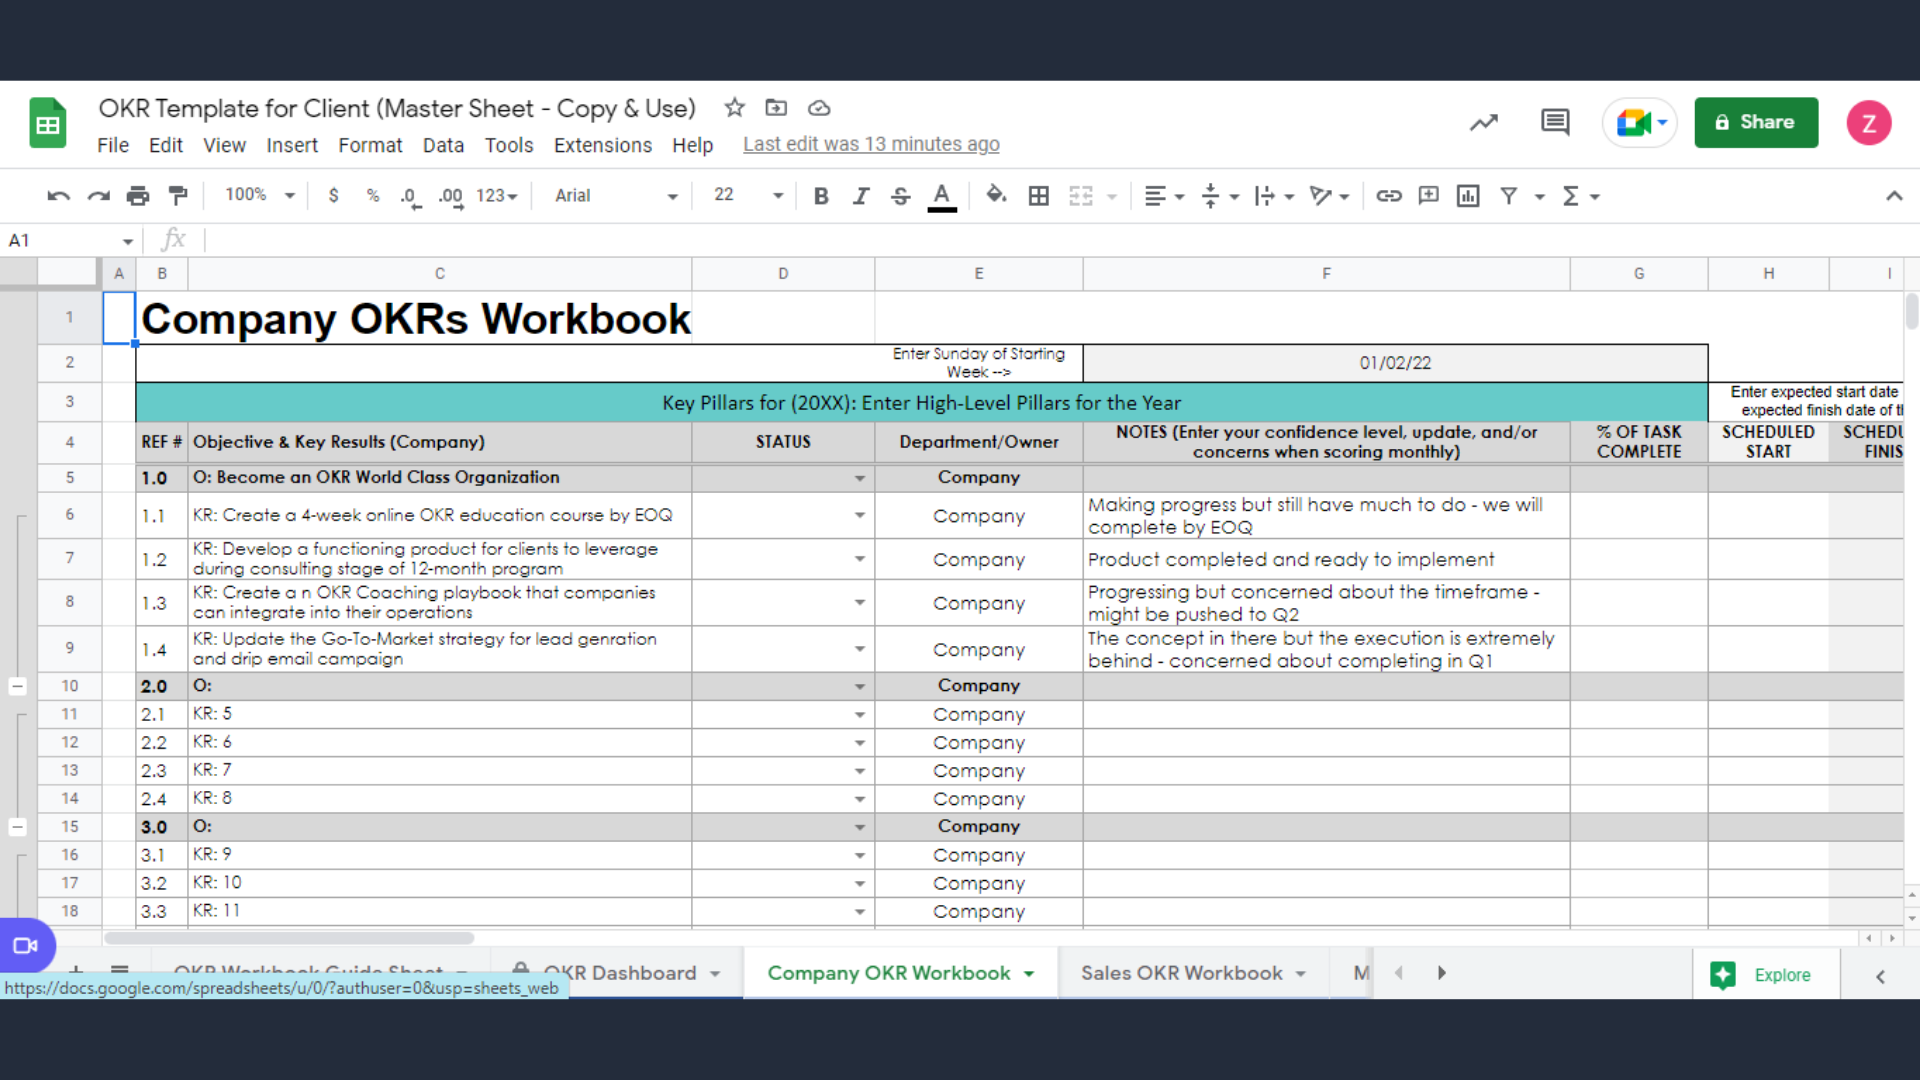Image resolution: width=1920 pixels, height=1080 pixels.
Task: Toggle strikethrough formatting
Action: click(900, 196)
